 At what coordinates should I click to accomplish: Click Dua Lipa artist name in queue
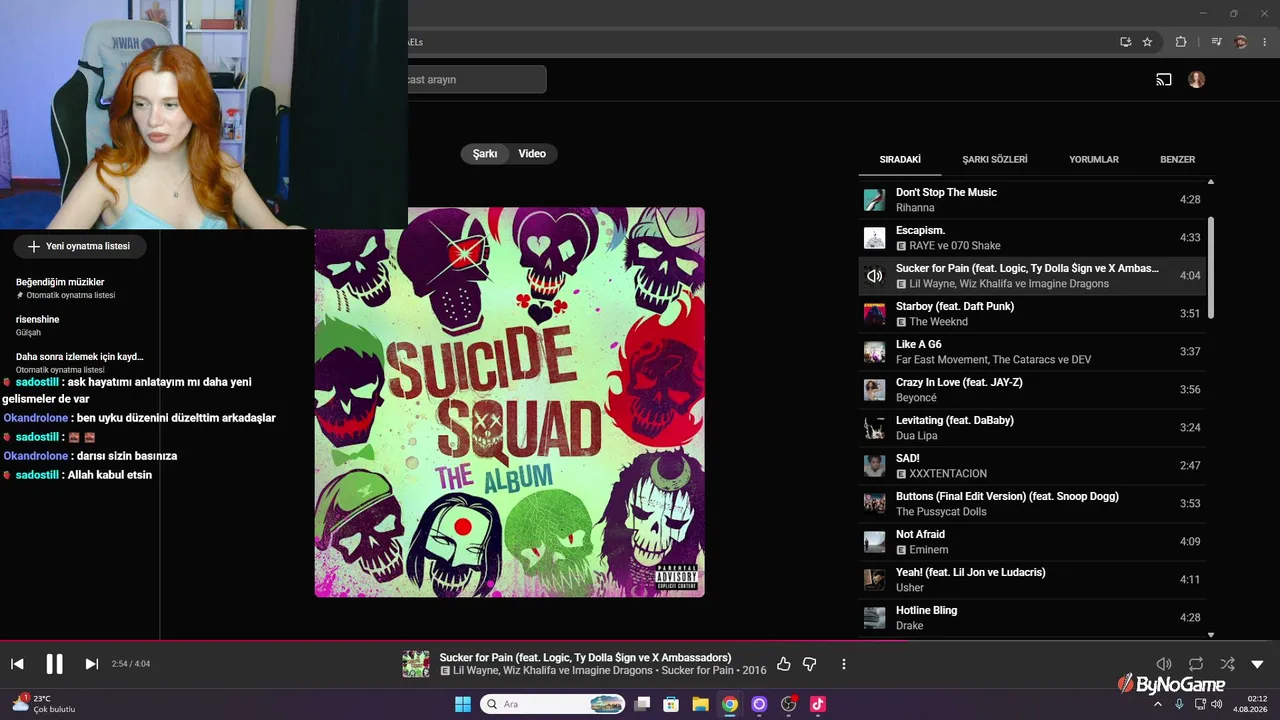(917, 436)
